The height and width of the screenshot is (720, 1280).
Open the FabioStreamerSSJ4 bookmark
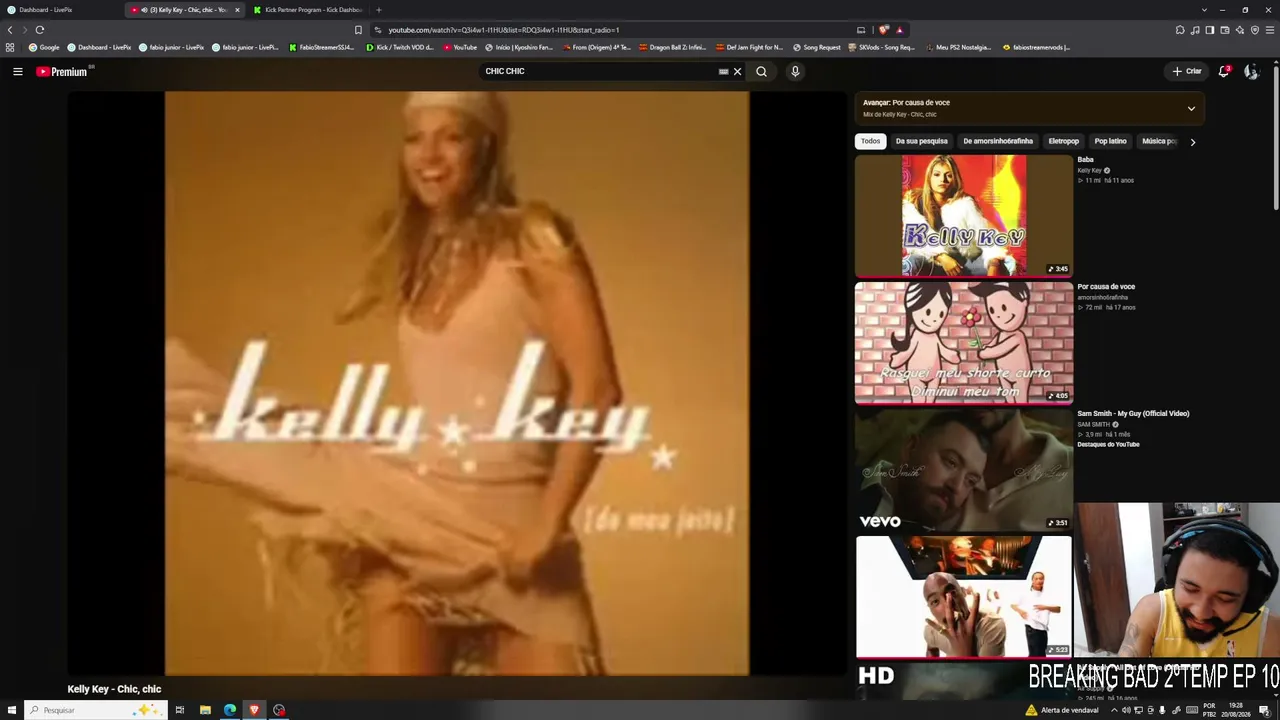[322, 47]
